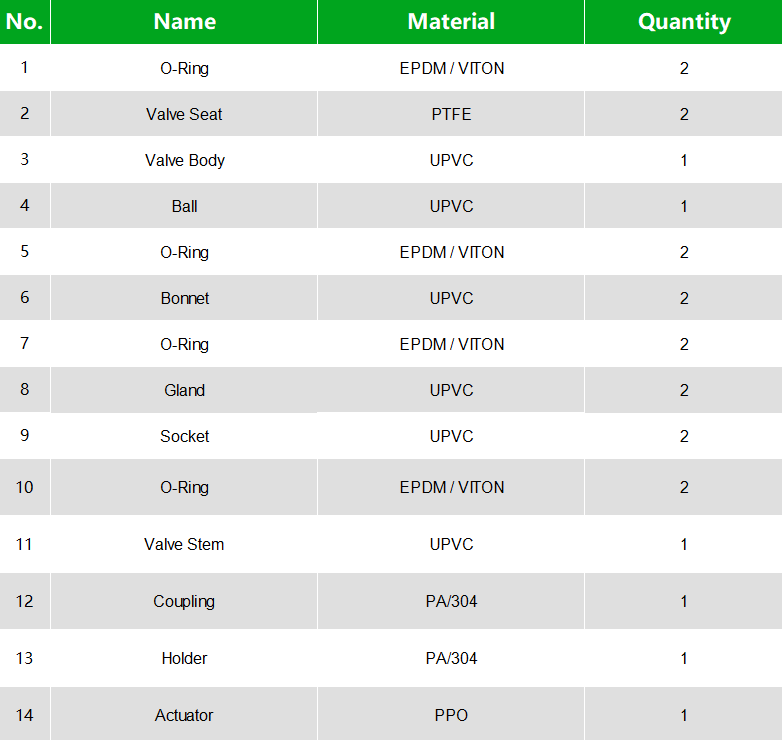Click the EPDM / VITON cell in row 1
The image size is (782, 740).
coord(451,68)
